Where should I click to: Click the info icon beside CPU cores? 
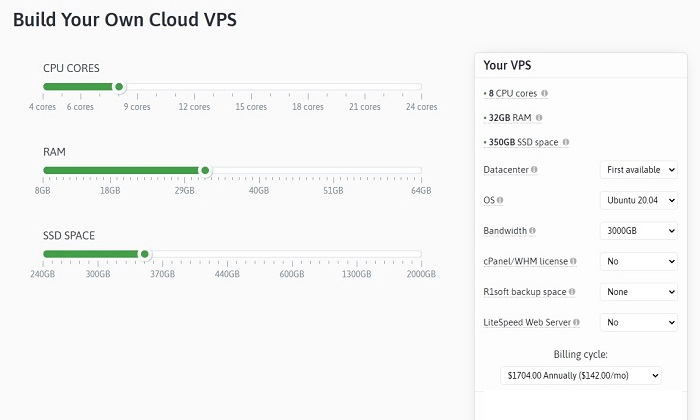coord(544,93)
